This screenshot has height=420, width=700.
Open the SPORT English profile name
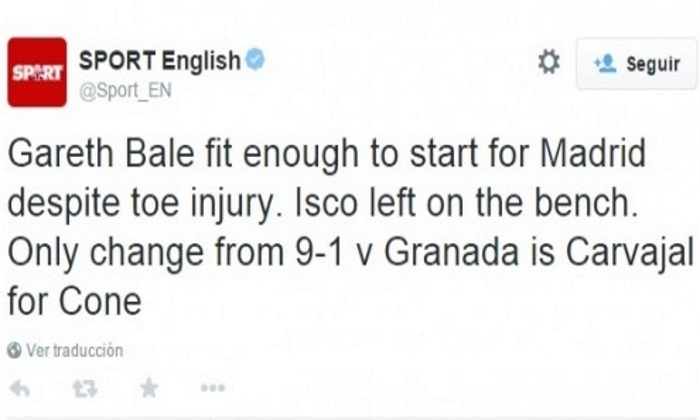[x=159, y=60]
